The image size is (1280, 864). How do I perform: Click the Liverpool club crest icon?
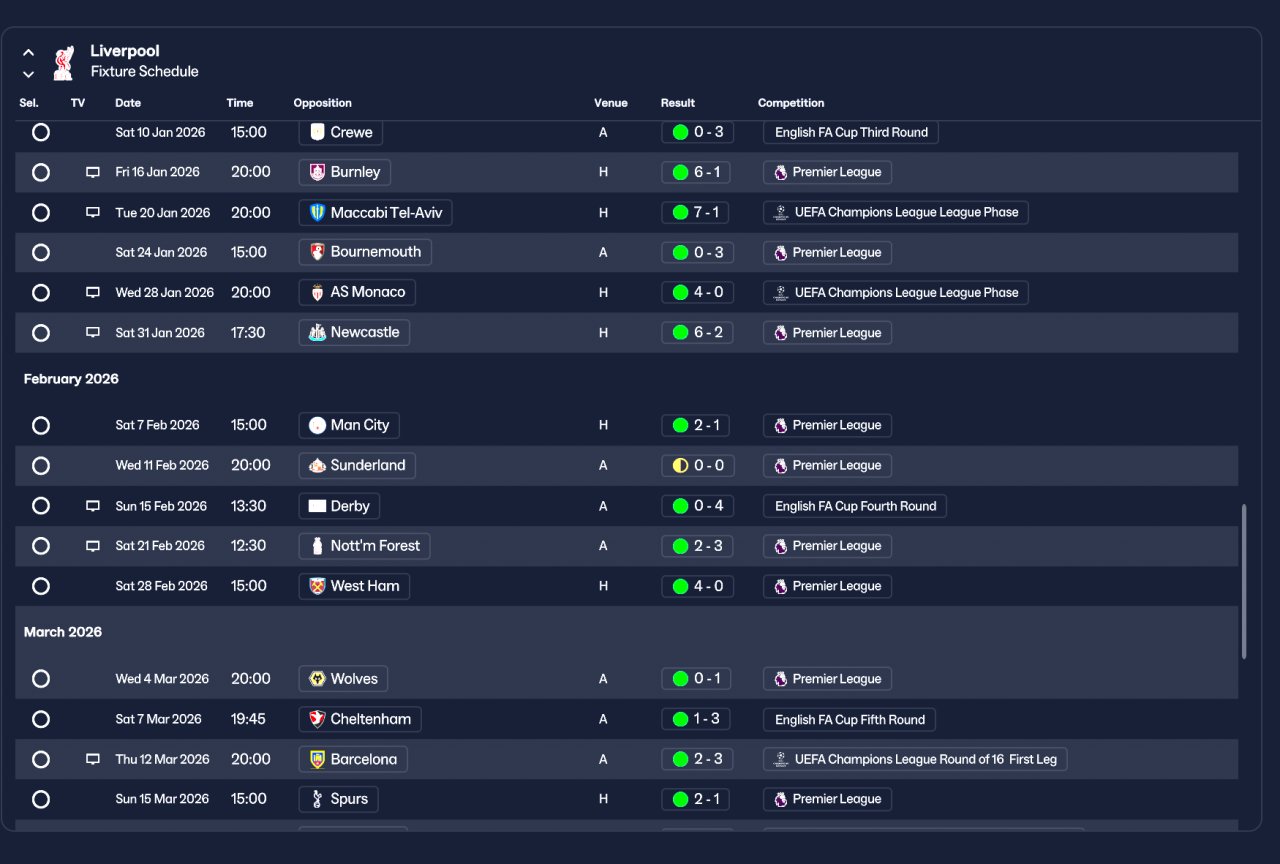[x=64, y=62]
